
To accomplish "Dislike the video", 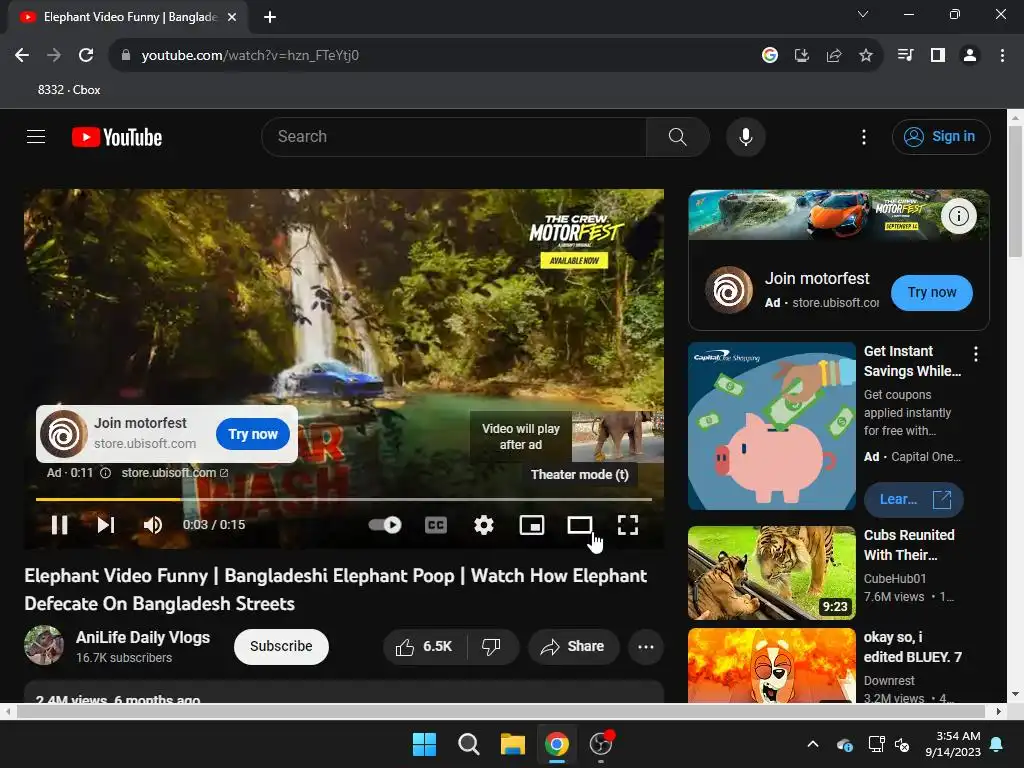I will tap(492, 647).
